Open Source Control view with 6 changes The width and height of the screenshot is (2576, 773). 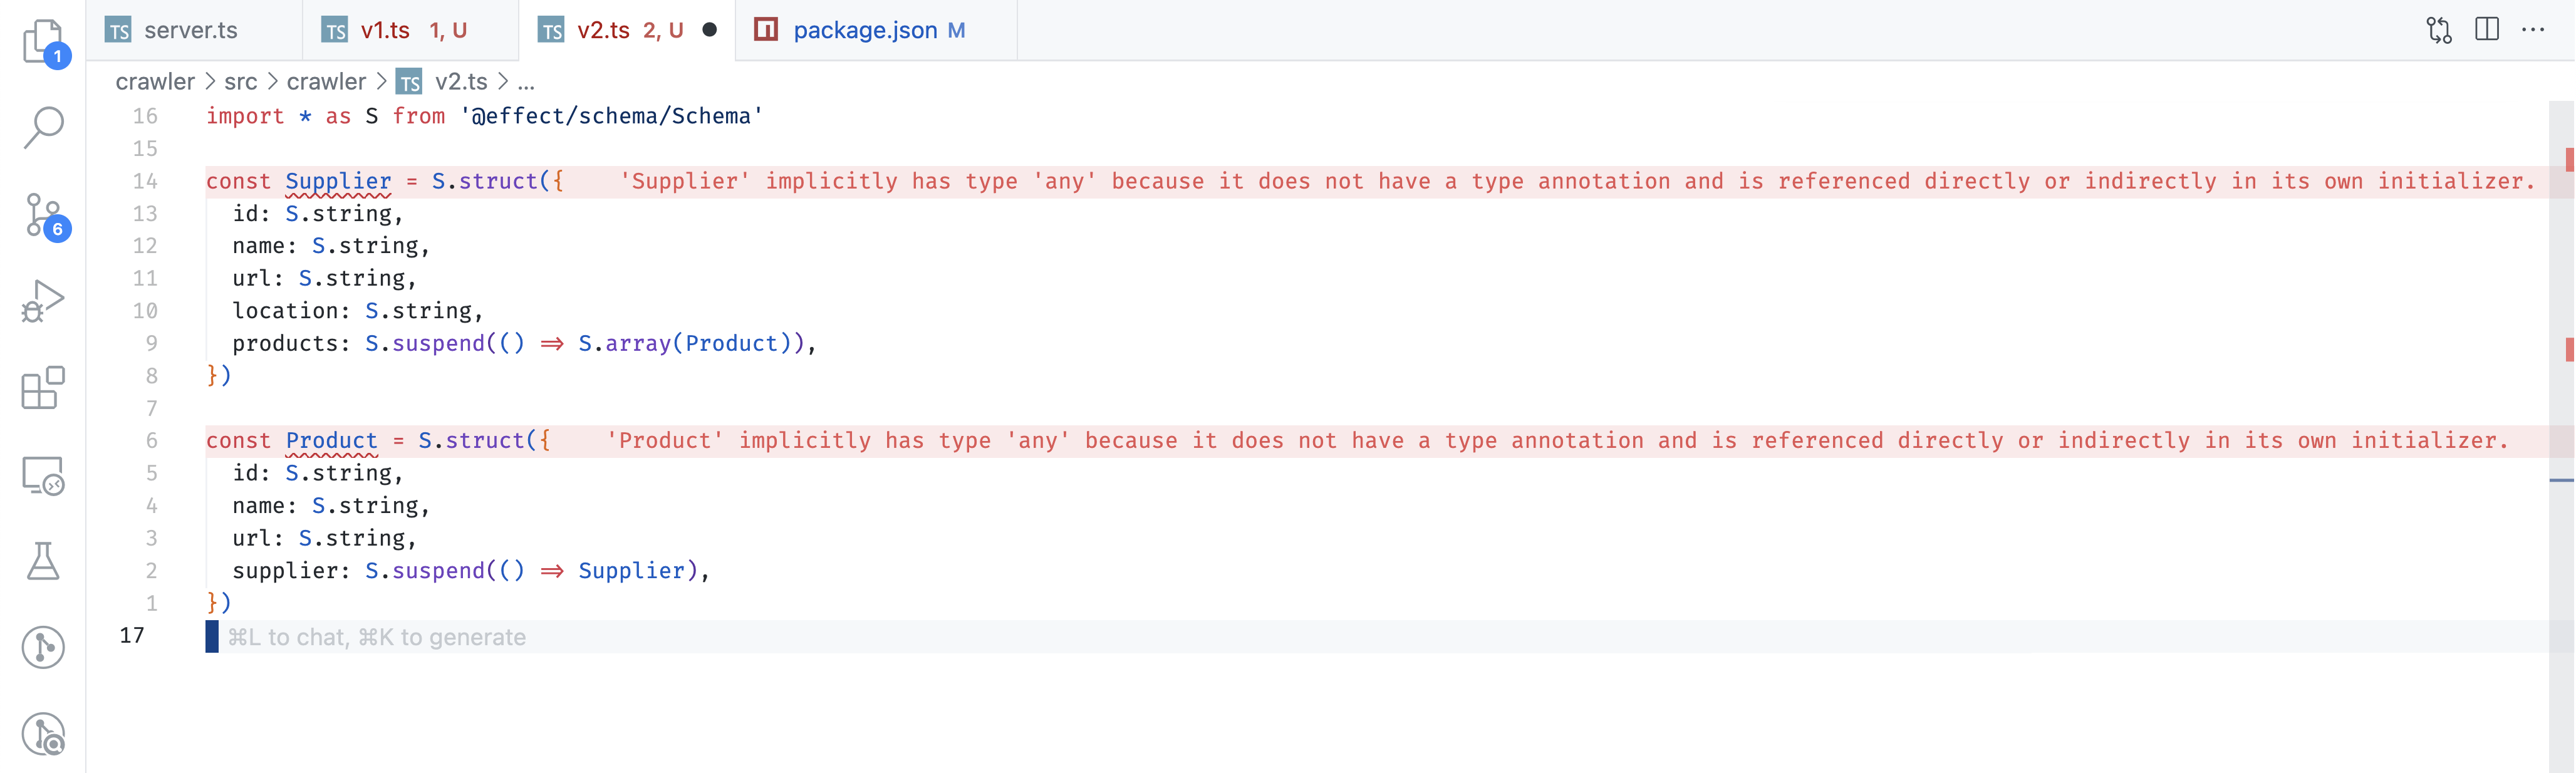[x=42, y=215]
